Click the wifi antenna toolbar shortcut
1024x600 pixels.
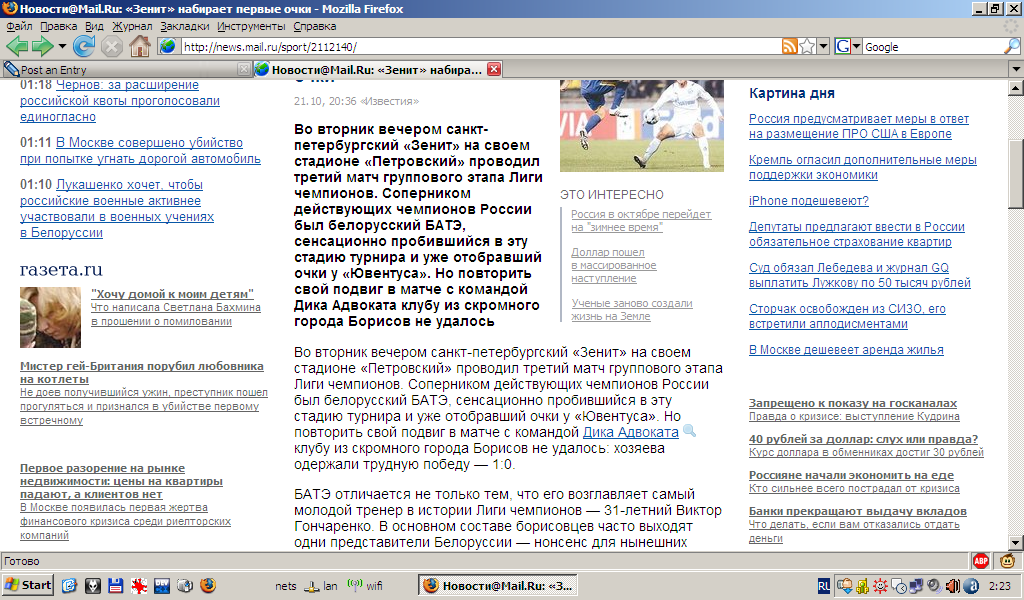pyautogui.click(x=365, y=586)
